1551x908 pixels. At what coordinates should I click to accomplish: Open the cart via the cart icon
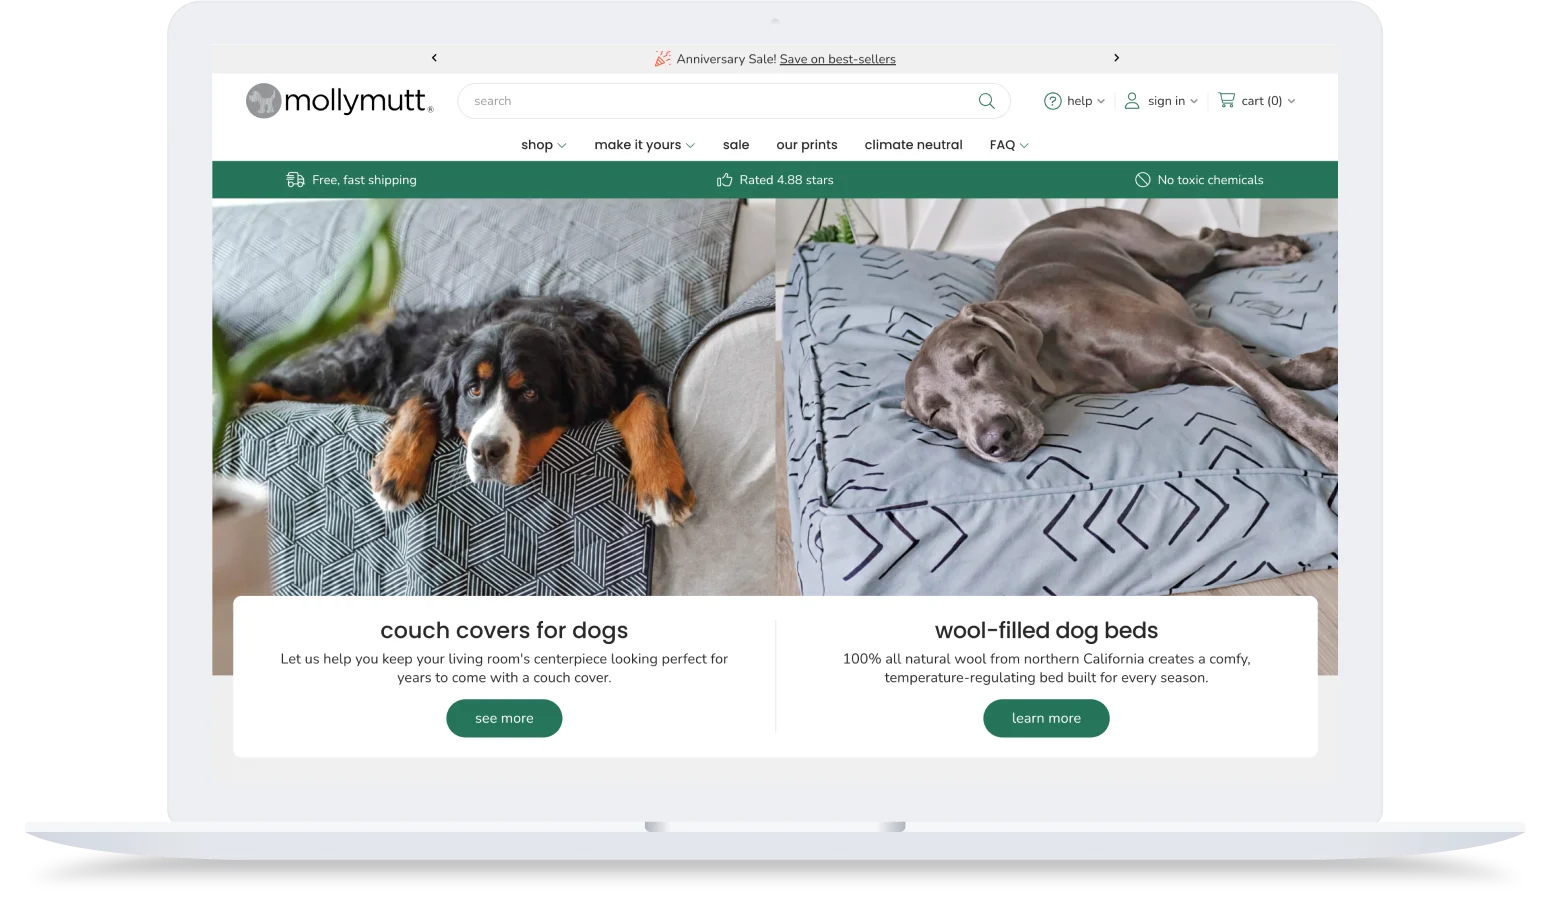click(x=1227, y=100)
